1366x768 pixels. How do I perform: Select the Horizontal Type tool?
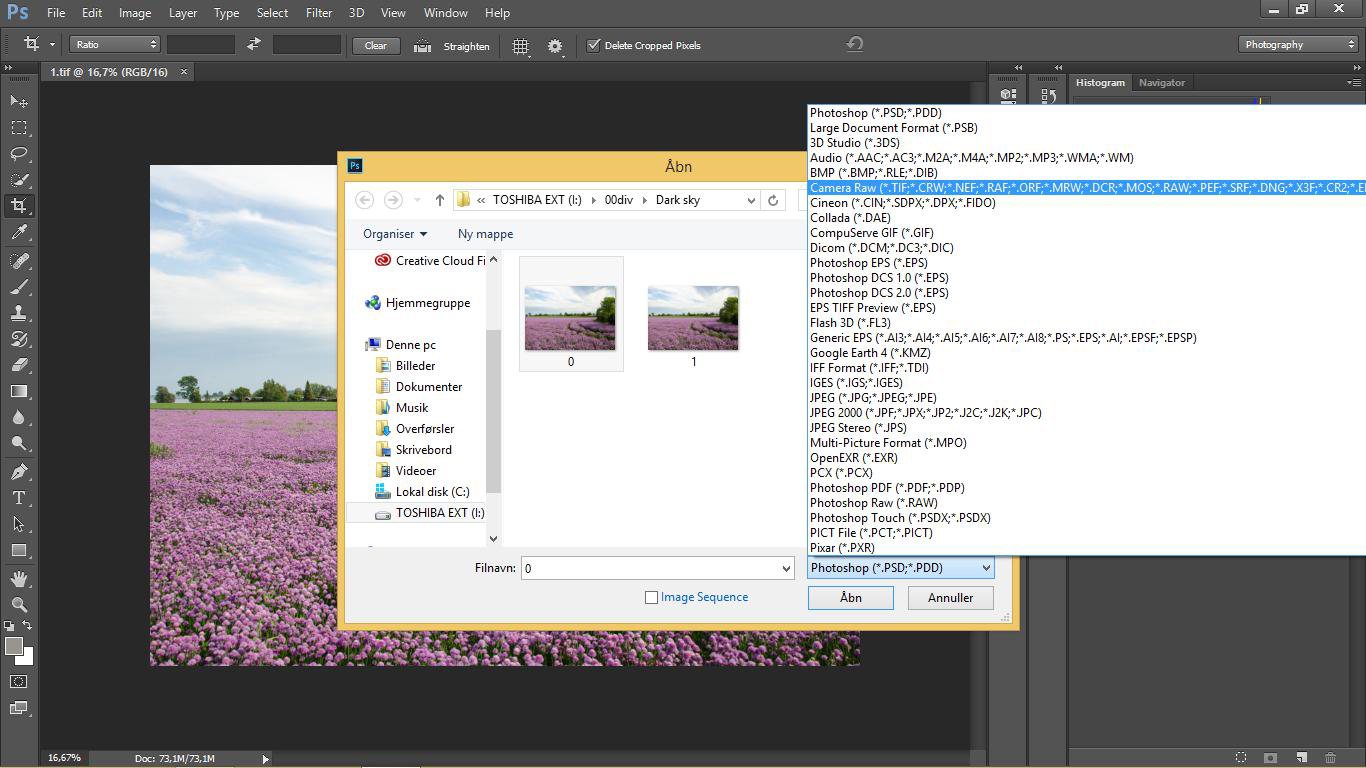(x=19, y=498)
